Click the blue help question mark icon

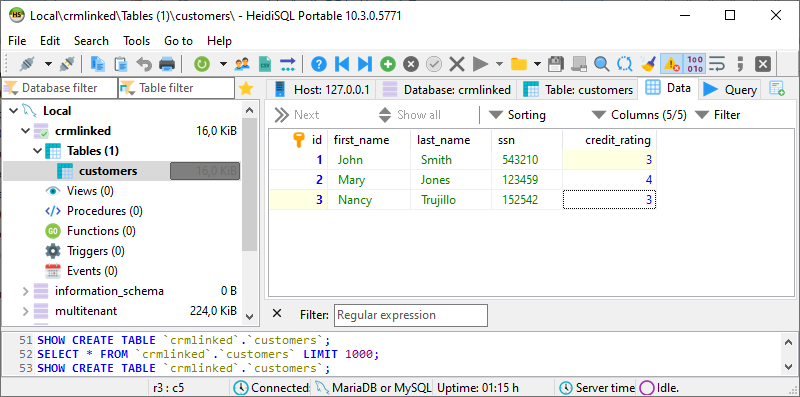(x=319, y=64)
